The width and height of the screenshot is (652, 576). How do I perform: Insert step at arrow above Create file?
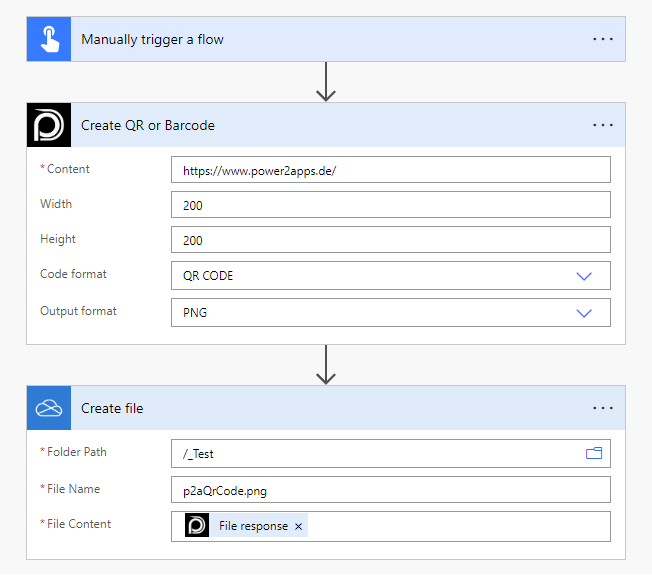pos(325,365)
